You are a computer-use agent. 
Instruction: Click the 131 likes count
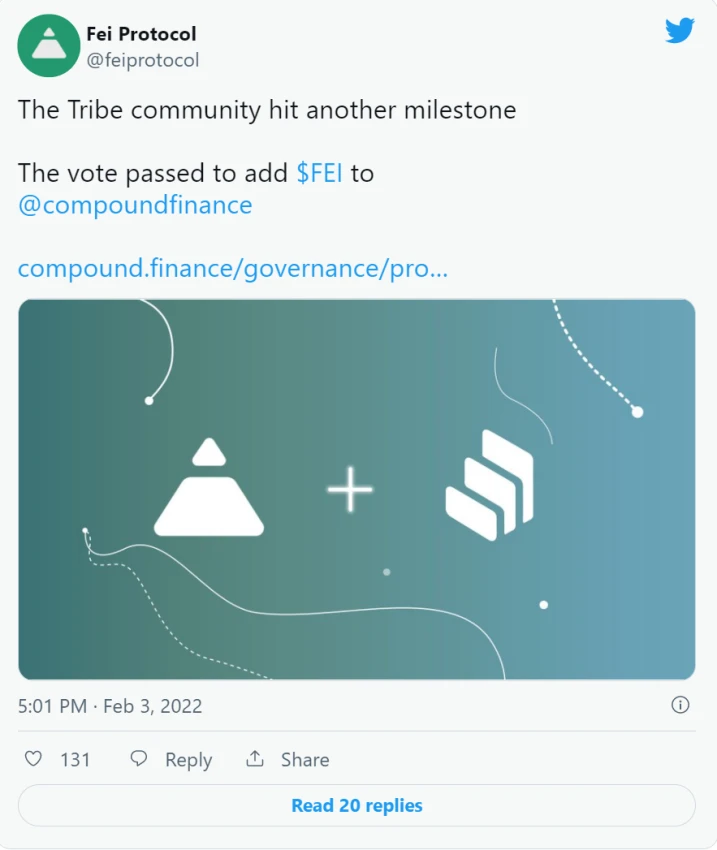[x=75, y=760]
